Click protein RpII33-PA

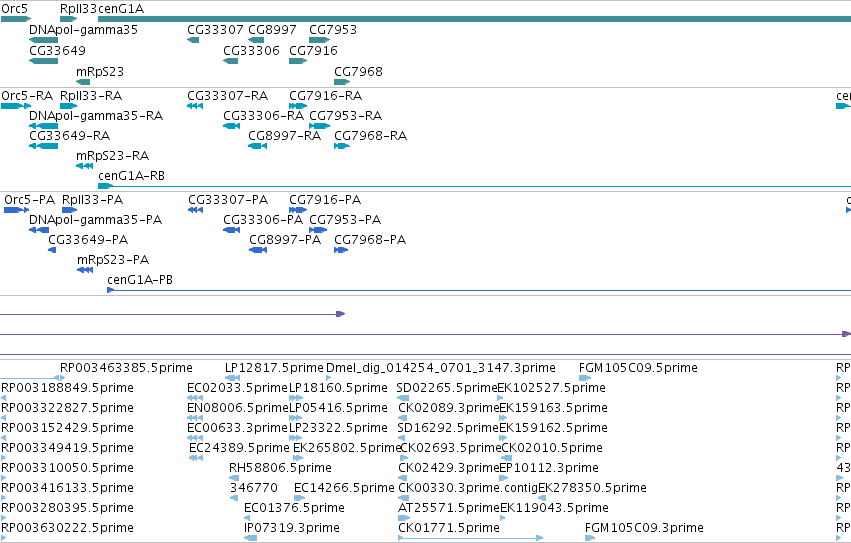point(69,210)
